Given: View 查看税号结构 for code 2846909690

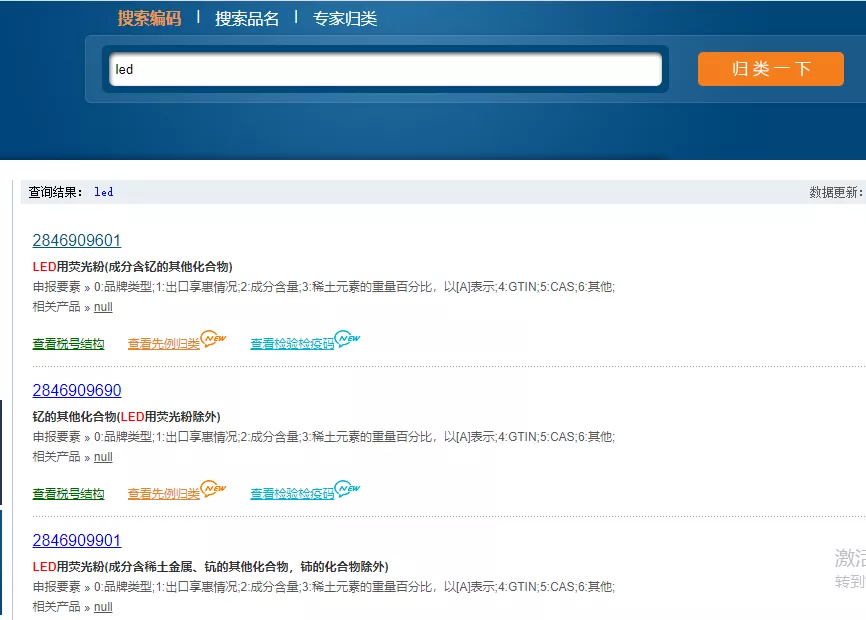Looking at the screenshot, I should tap(68, 494).
